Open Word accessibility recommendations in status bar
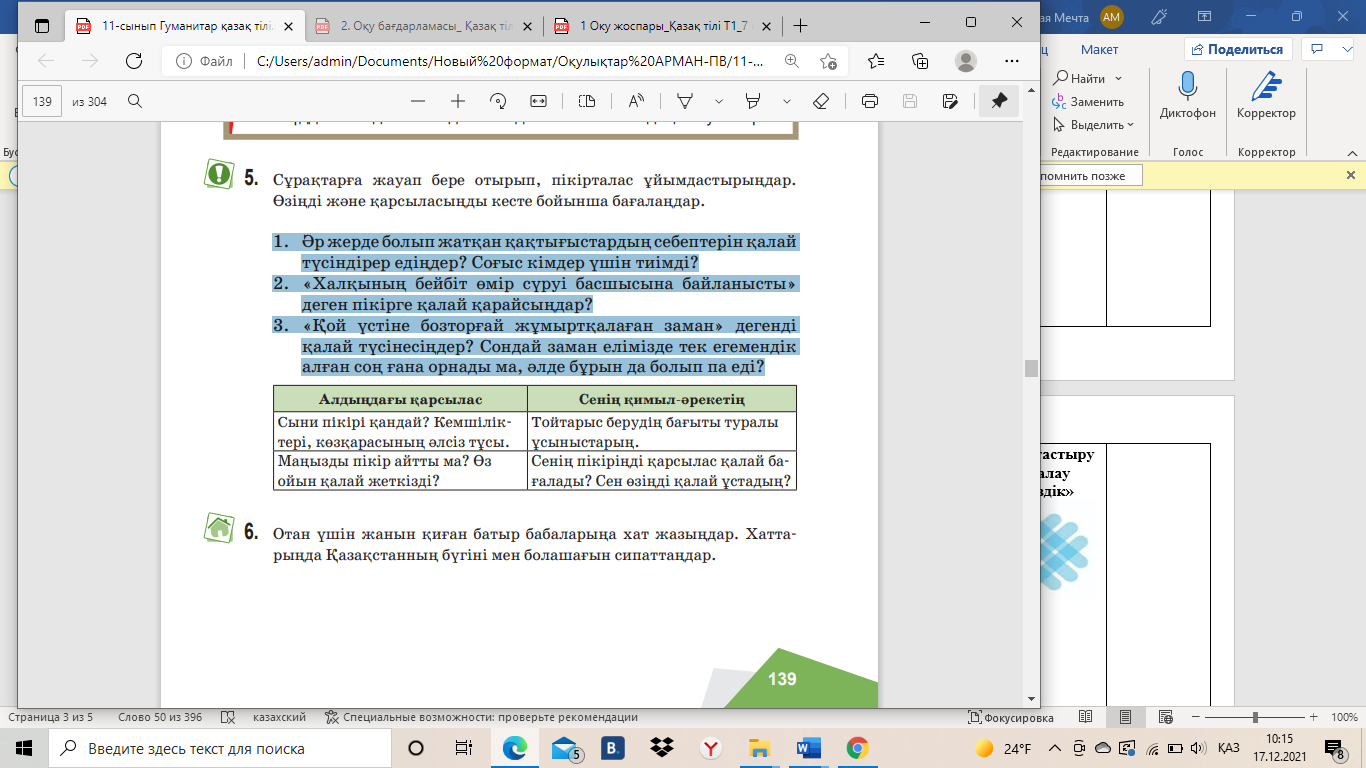Screen dimensions: 1366x768 pos(481,717)
